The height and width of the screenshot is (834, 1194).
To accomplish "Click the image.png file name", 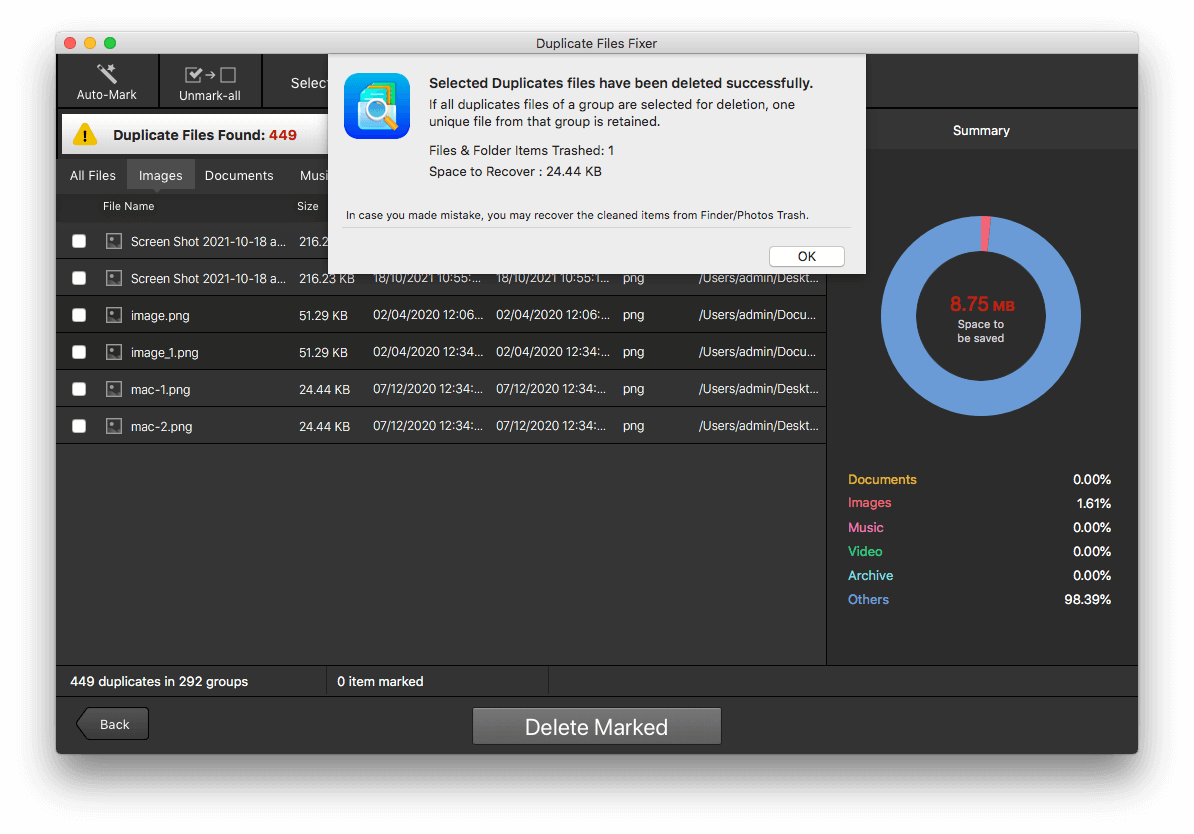I will tap(160, 315).
